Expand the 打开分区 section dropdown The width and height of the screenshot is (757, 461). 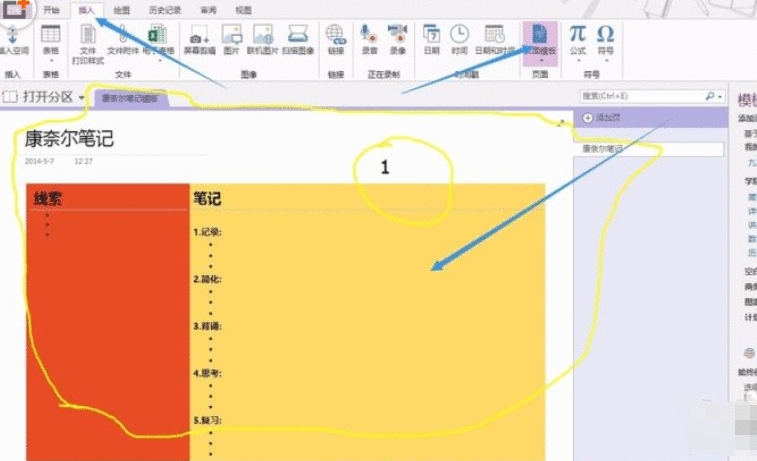tap(82, 98)
